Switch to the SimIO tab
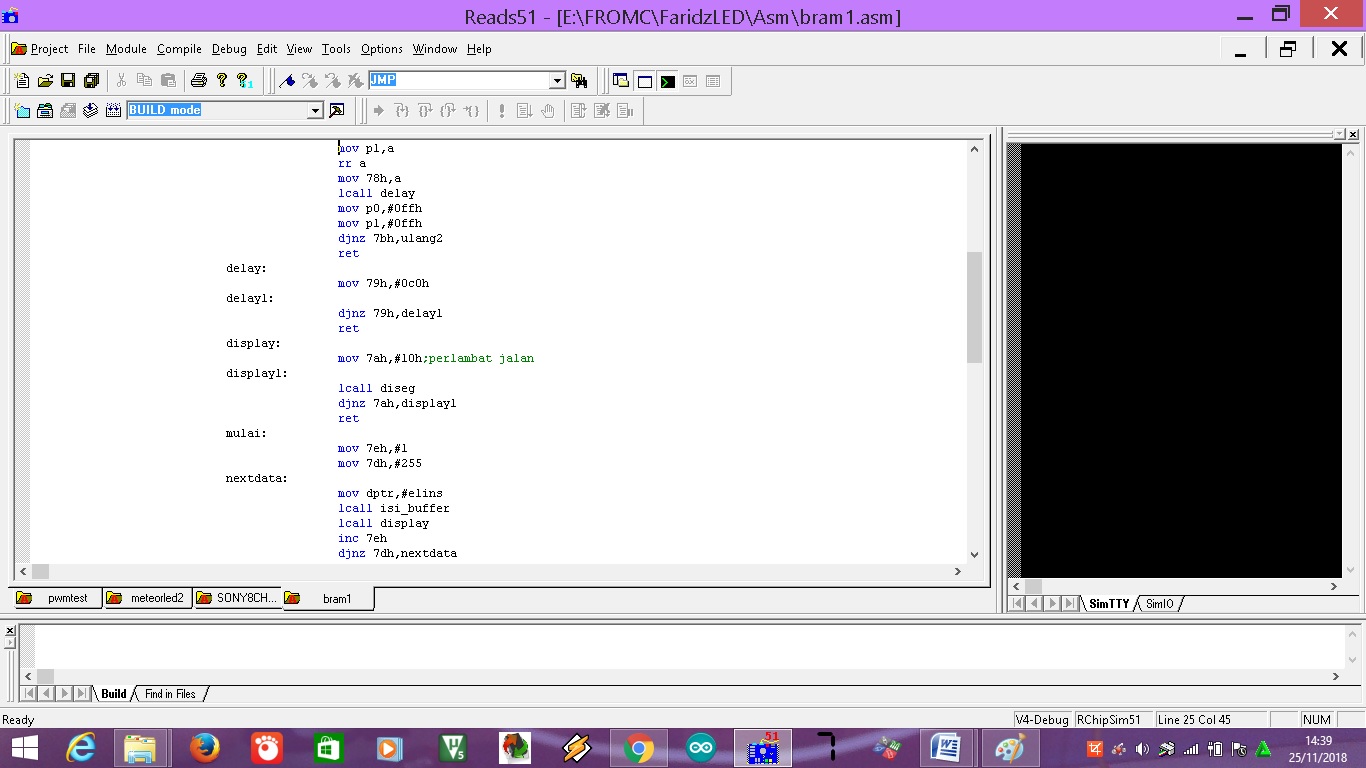This screenshot has width=1366, height=768. (x=1159, y=604)
